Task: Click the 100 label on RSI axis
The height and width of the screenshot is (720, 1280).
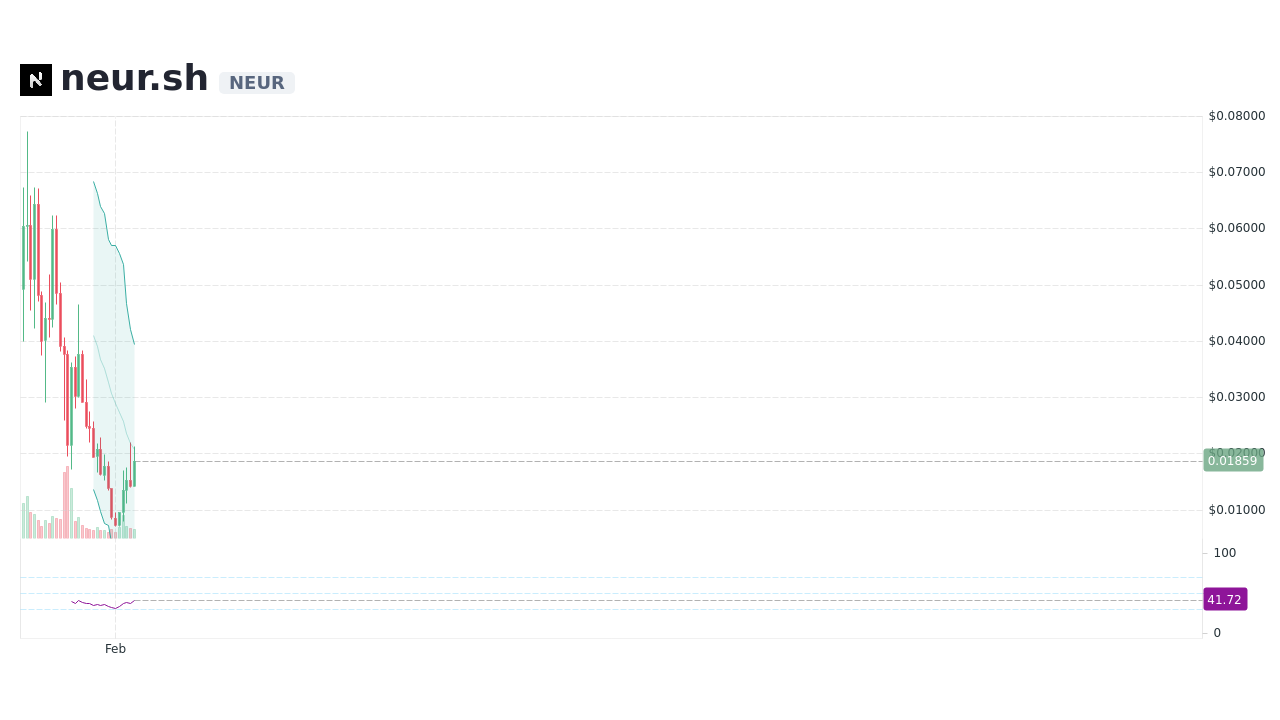Action: (x=1225, y=553)
